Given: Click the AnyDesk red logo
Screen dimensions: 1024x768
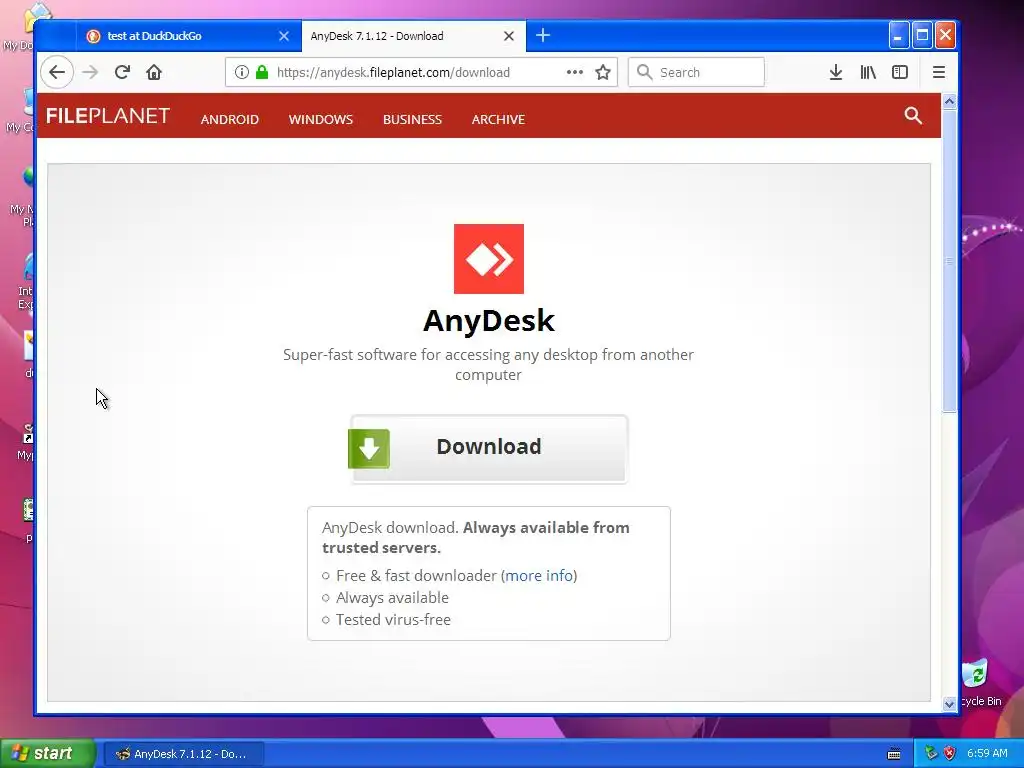Looking at the screenshot, I should [x=488, y=259].
